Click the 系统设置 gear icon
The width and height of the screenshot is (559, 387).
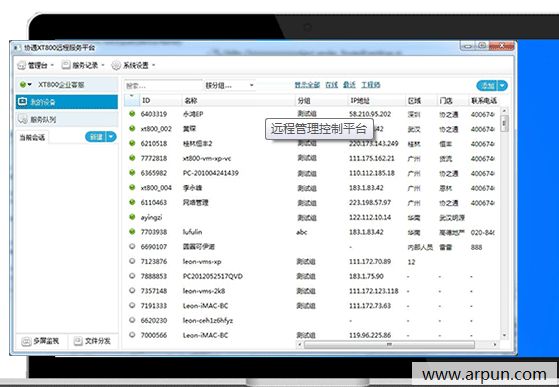[x=116, y=65]
